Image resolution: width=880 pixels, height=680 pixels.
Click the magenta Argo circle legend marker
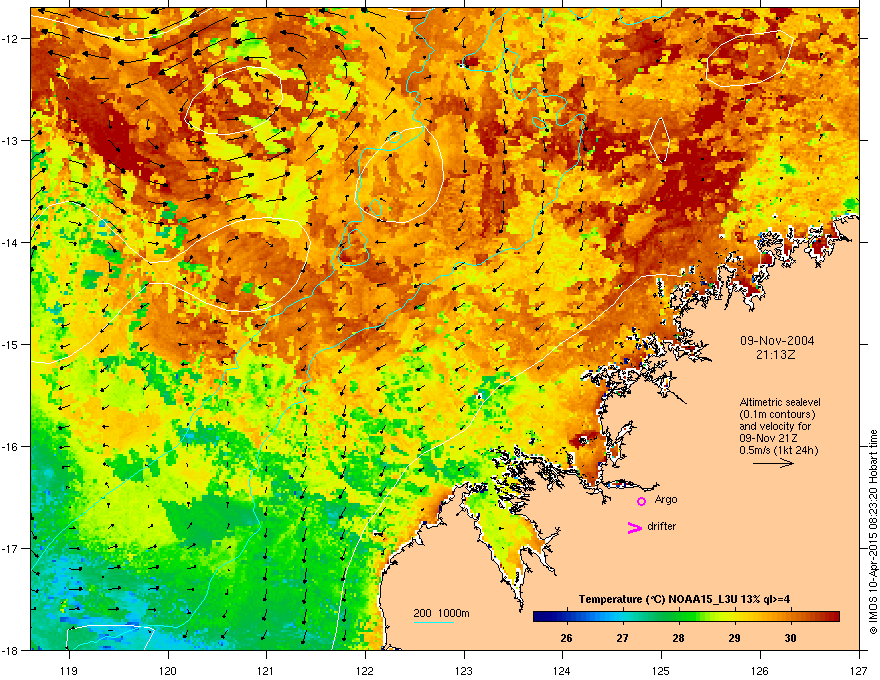coord(641,501)
